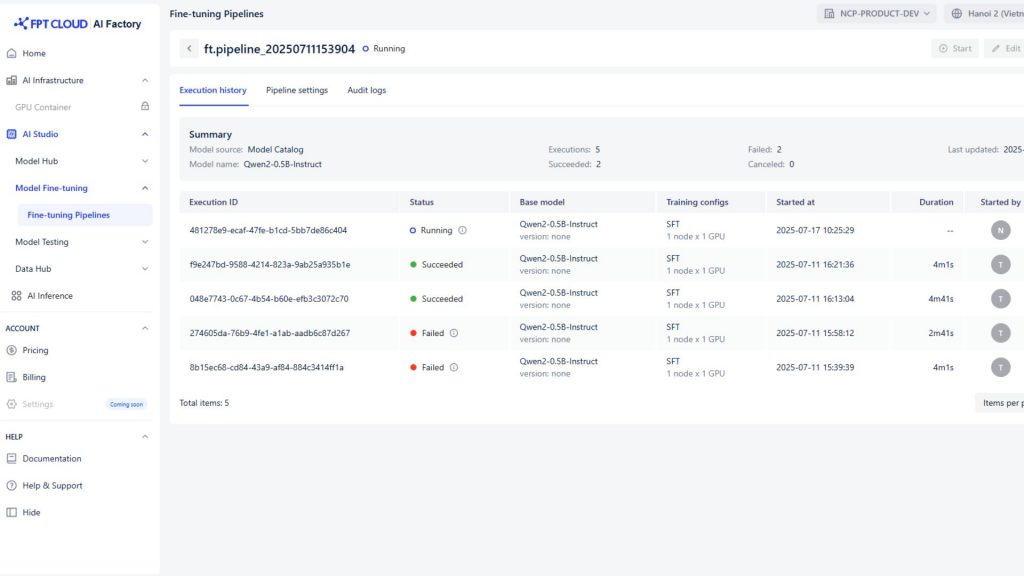Collapse the Model Fine-tuning chevron
The width and height of the screenshot is (1024, 576).
(145, 188)
